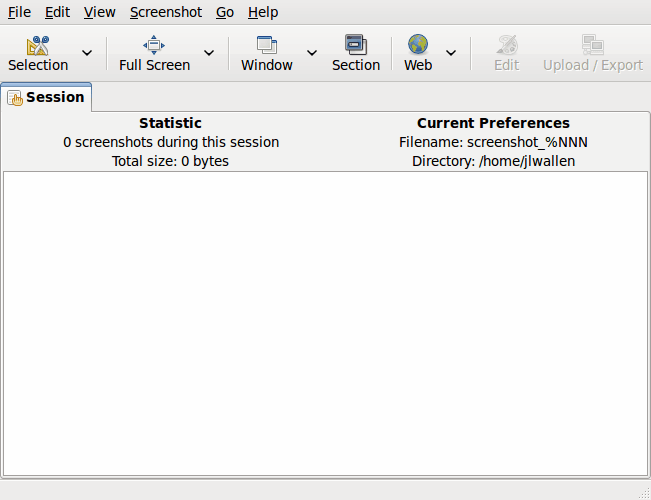Expand the Selection dropdown arrow
Screen dimensions: 651x500
coord(87,53)
